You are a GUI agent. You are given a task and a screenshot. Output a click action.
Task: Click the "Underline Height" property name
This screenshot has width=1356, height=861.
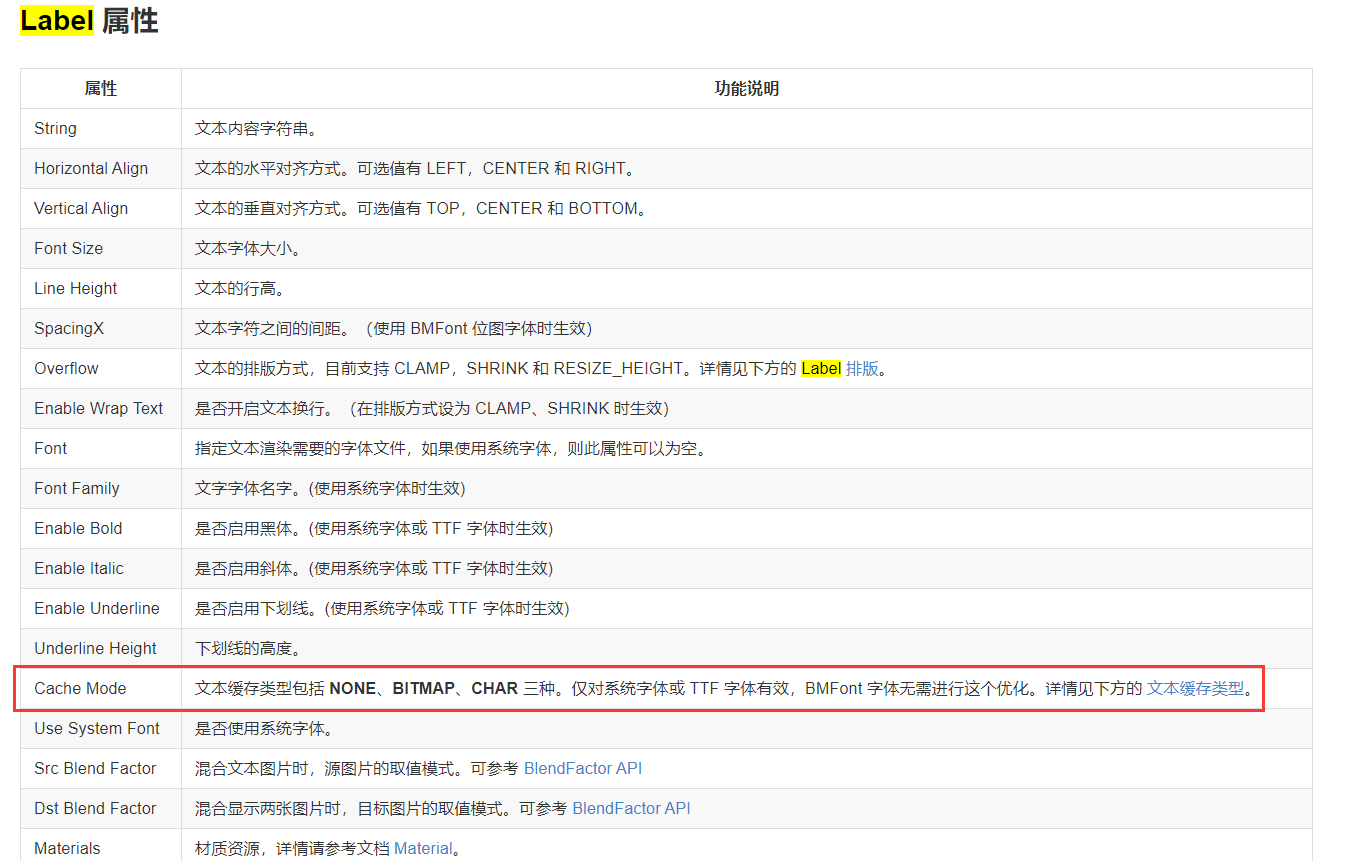point(95,648)
